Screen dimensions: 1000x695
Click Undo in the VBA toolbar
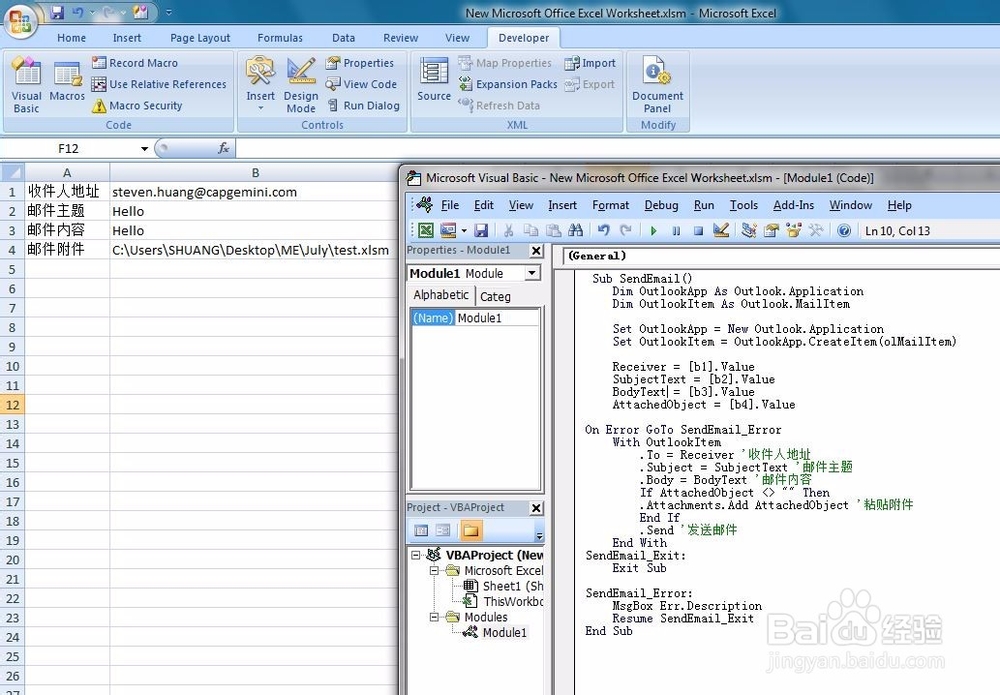(x=603, y=230)
